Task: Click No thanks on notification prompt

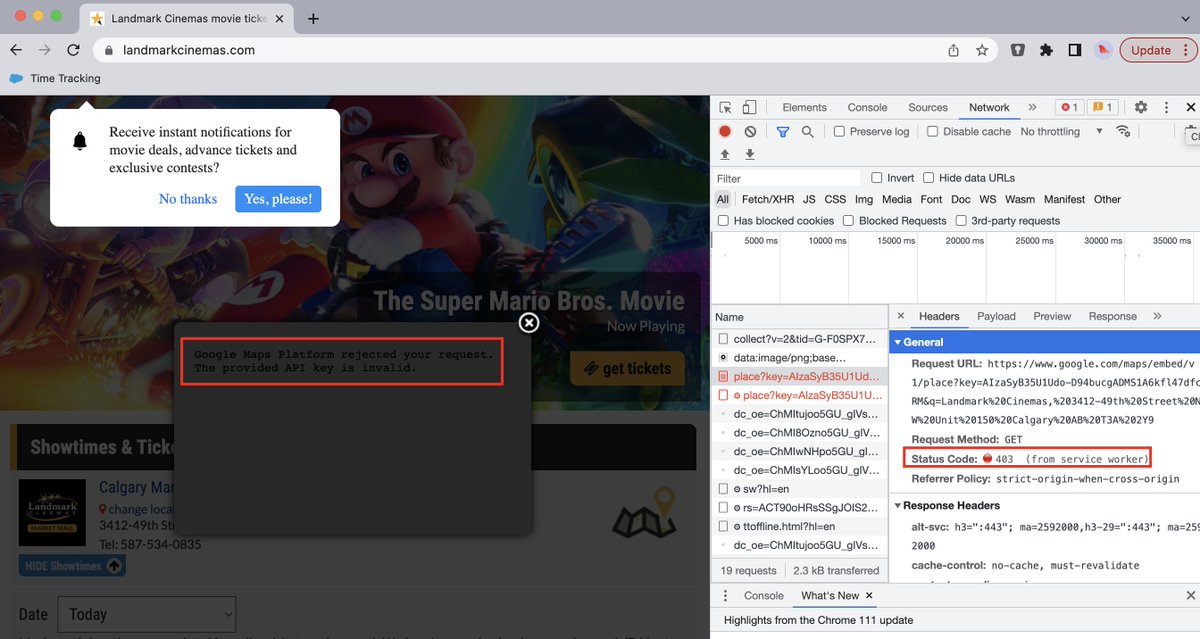Action: (x=188, y=199)
